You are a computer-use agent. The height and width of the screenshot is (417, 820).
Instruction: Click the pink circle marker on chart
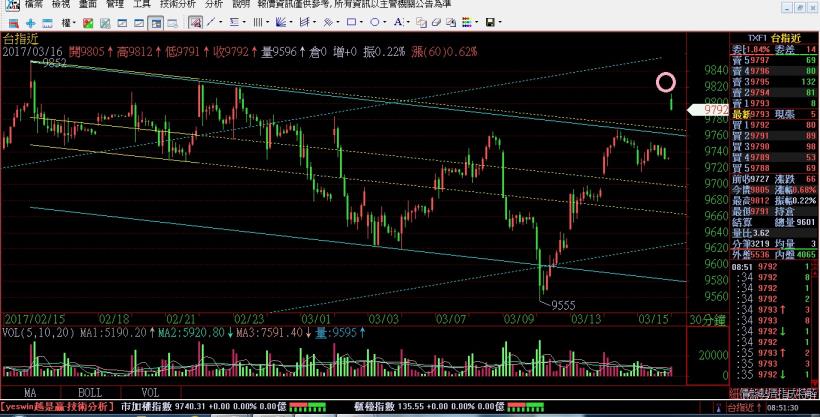[667, 82]
